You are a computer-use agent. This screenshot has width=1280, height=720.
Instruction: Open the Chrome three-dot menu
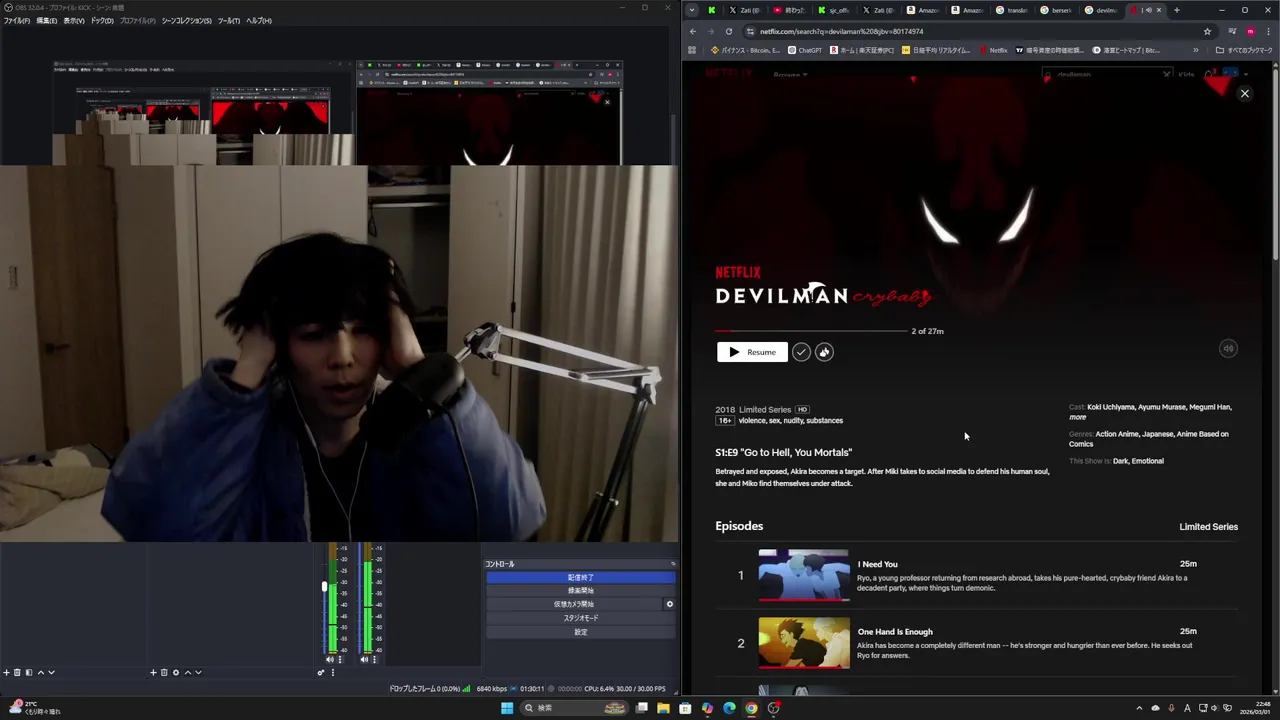1268,31
